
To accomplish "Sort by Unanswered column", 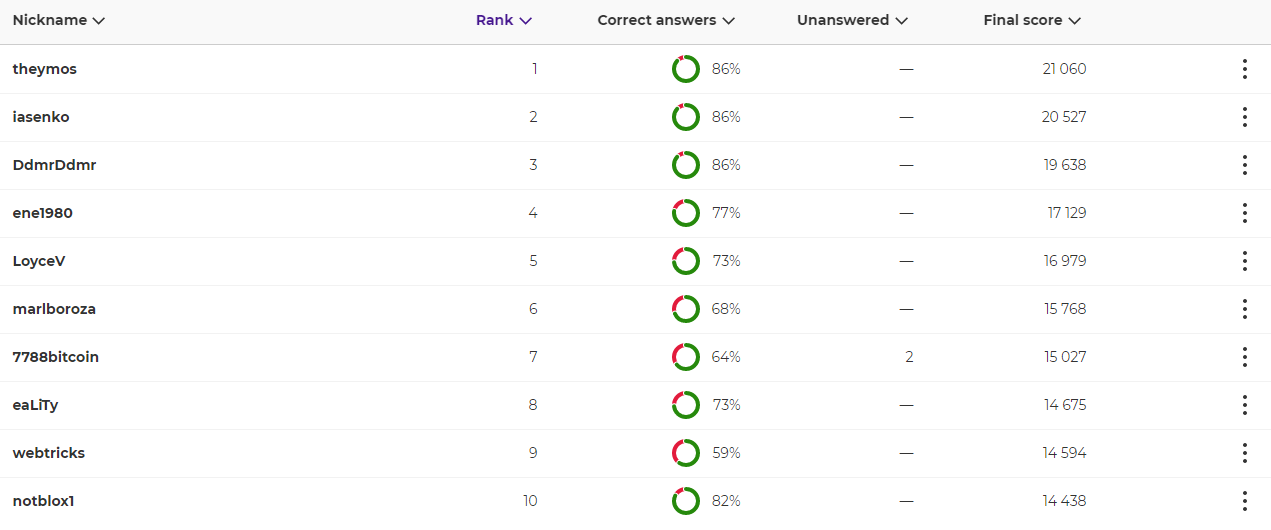I will click(852, 20).
